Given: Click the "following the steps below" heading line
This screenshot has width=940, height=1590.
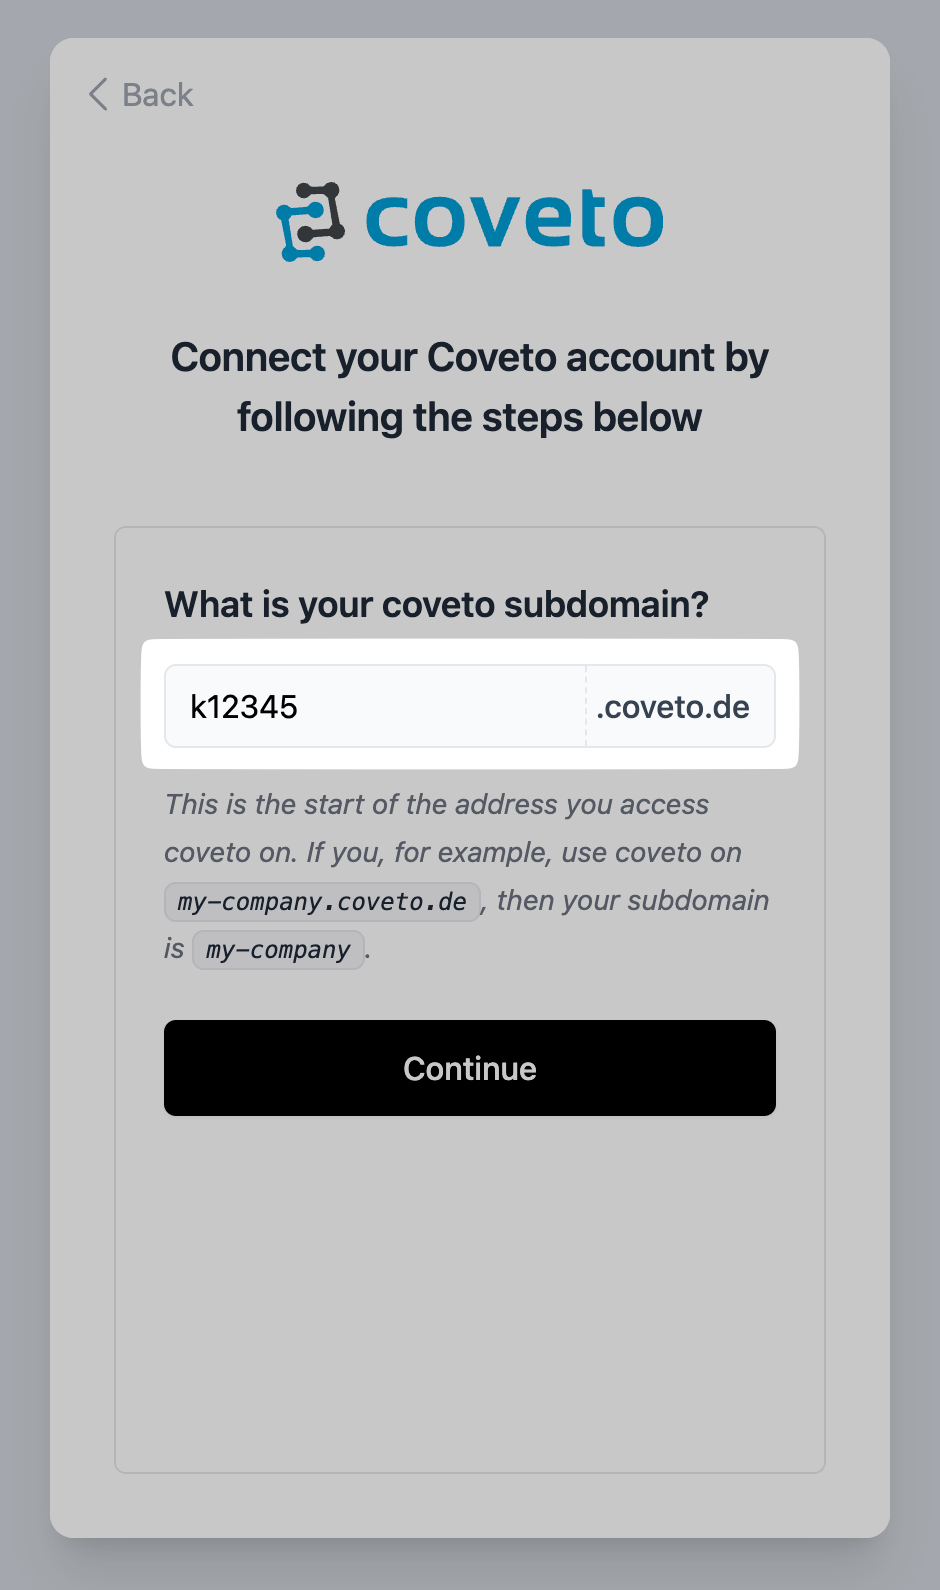Looking at the screenshot, I should coord(470,418).
